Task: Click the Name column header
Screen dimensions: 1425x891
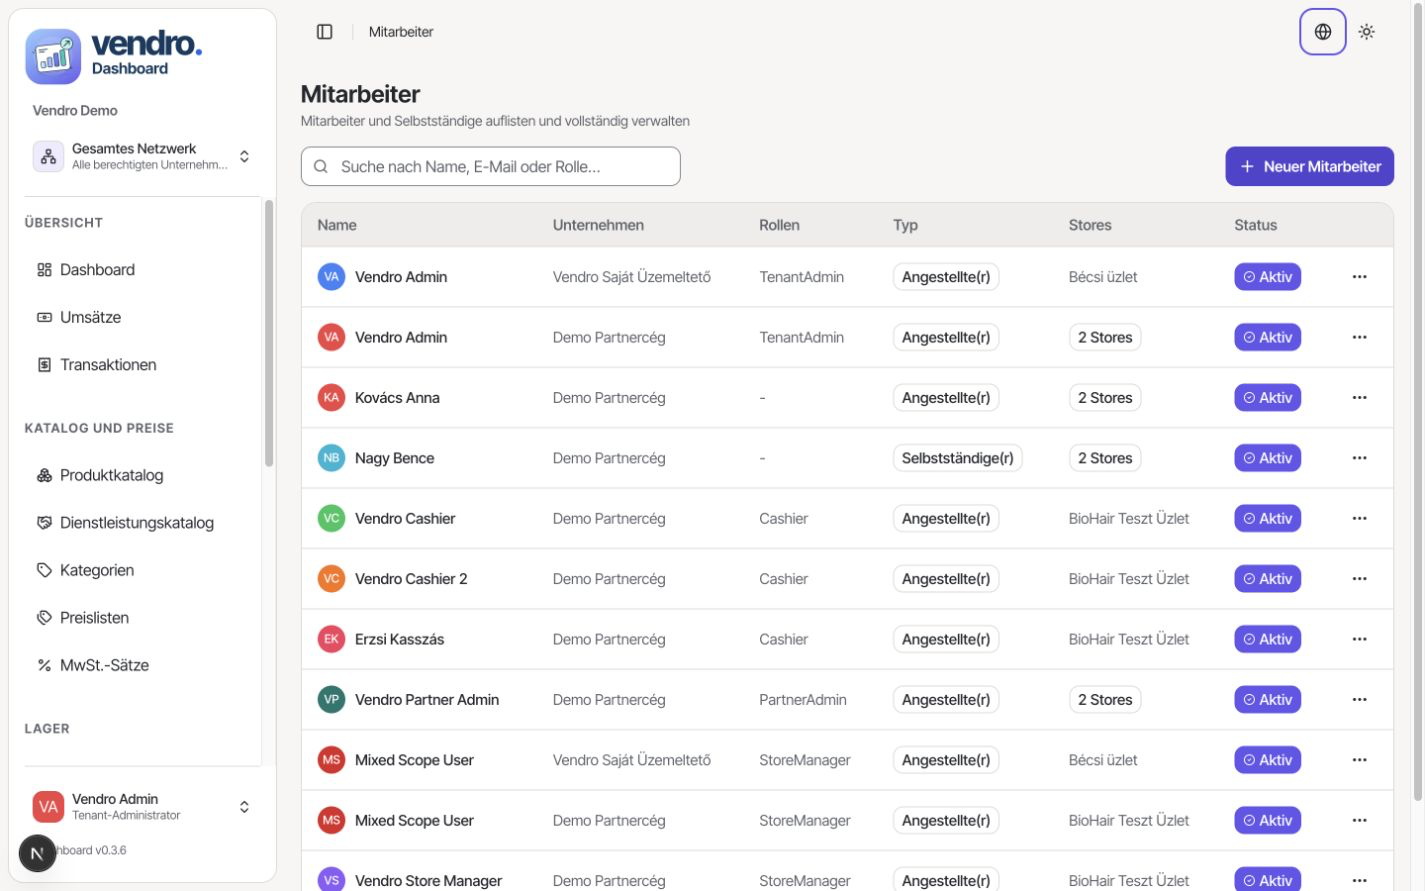Action: point(337,225)
